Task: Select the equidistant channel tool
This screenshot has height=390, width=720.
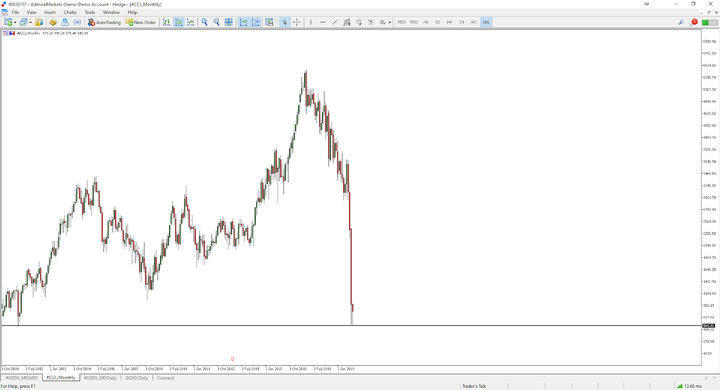Action: click(347, 22)
